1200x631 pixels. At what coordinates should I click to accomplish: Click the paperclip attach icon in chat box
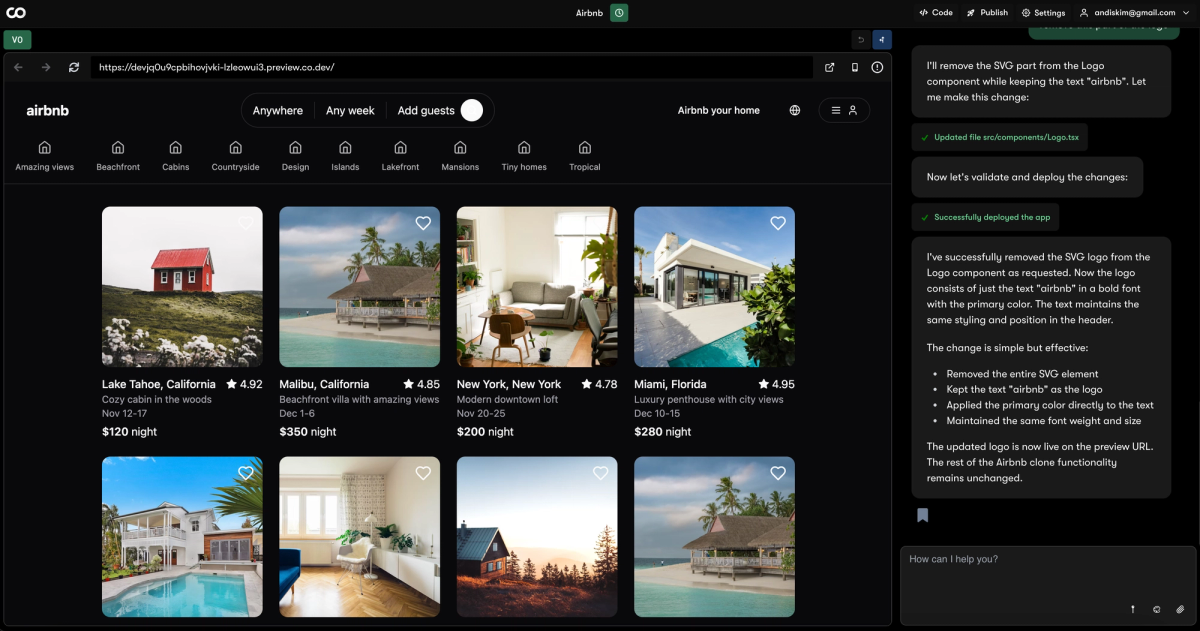1180,608
